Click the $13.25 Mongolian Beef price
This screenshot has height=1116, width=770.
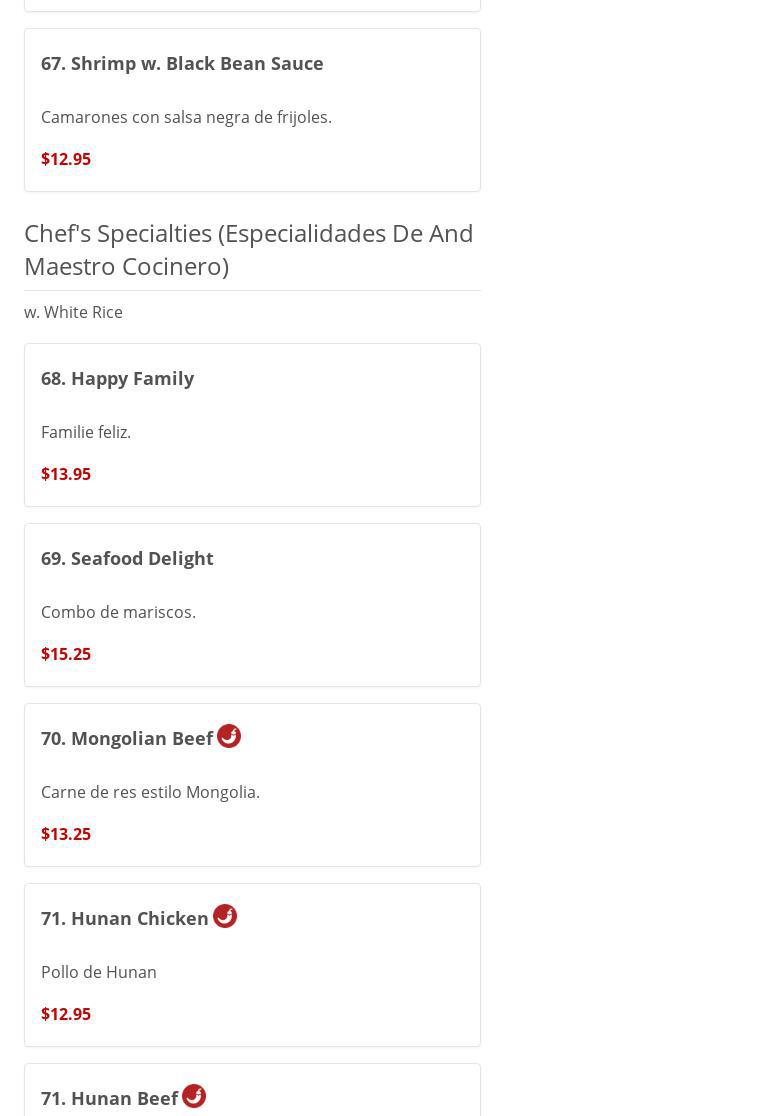coord(66,834)
